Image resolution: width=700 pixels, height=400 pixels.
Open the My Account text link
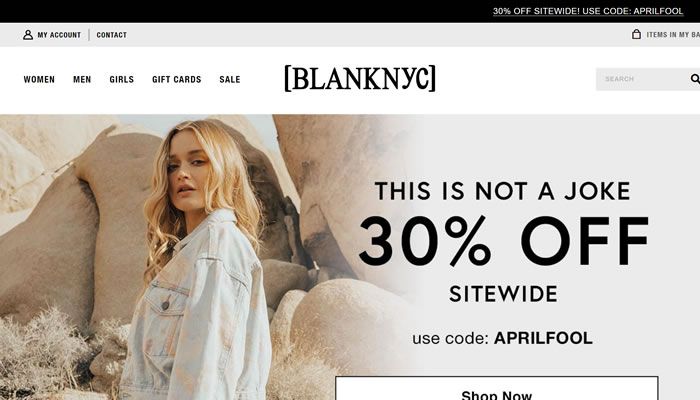[59, 35]
